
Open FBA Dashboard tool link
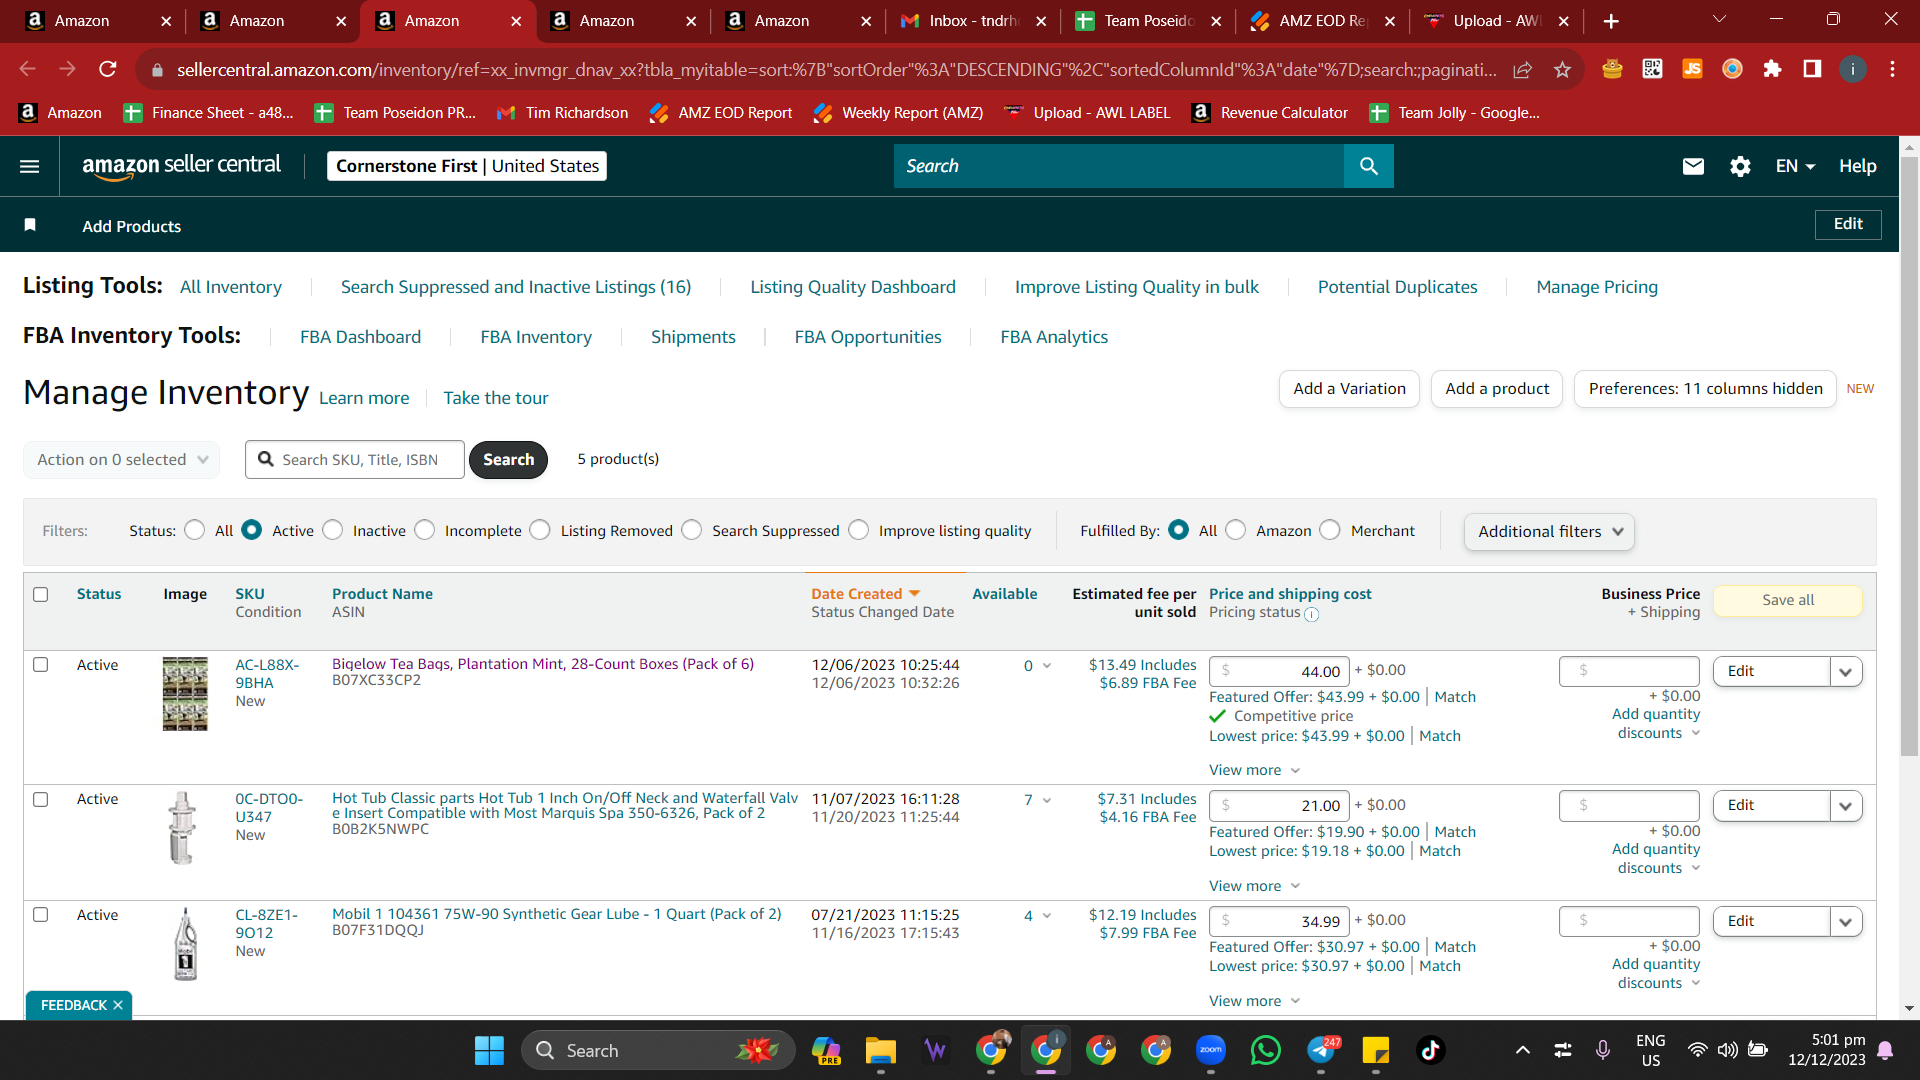tap(360, 337)
